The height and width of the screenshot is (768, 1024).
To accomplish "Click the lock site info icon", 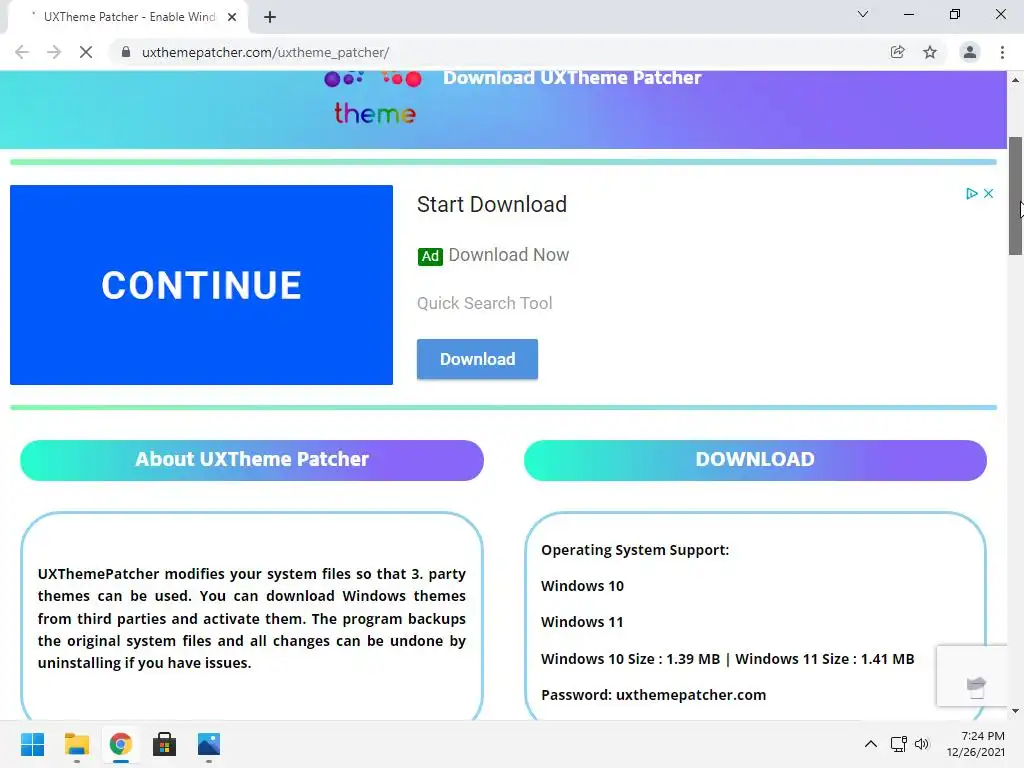I will click(126, 52).
